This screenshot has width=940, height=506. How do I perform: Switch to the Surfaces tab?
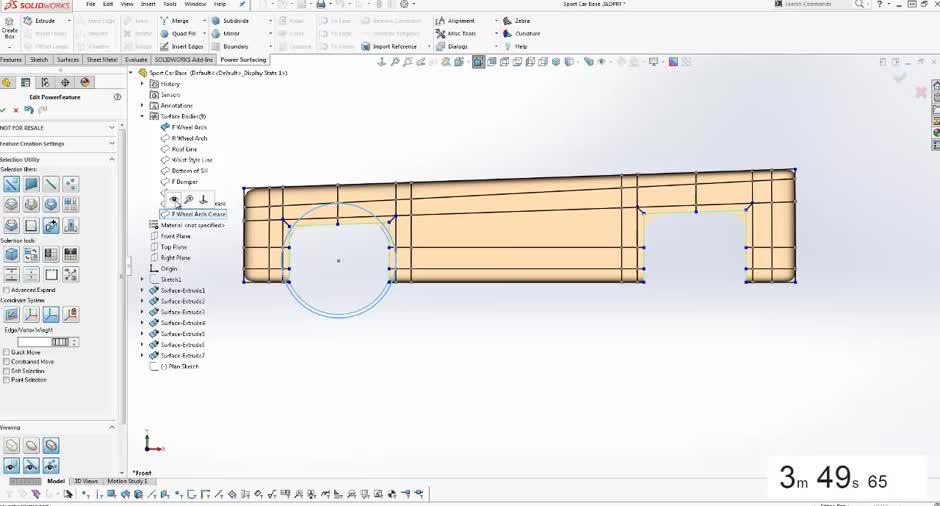click(68, 59)
